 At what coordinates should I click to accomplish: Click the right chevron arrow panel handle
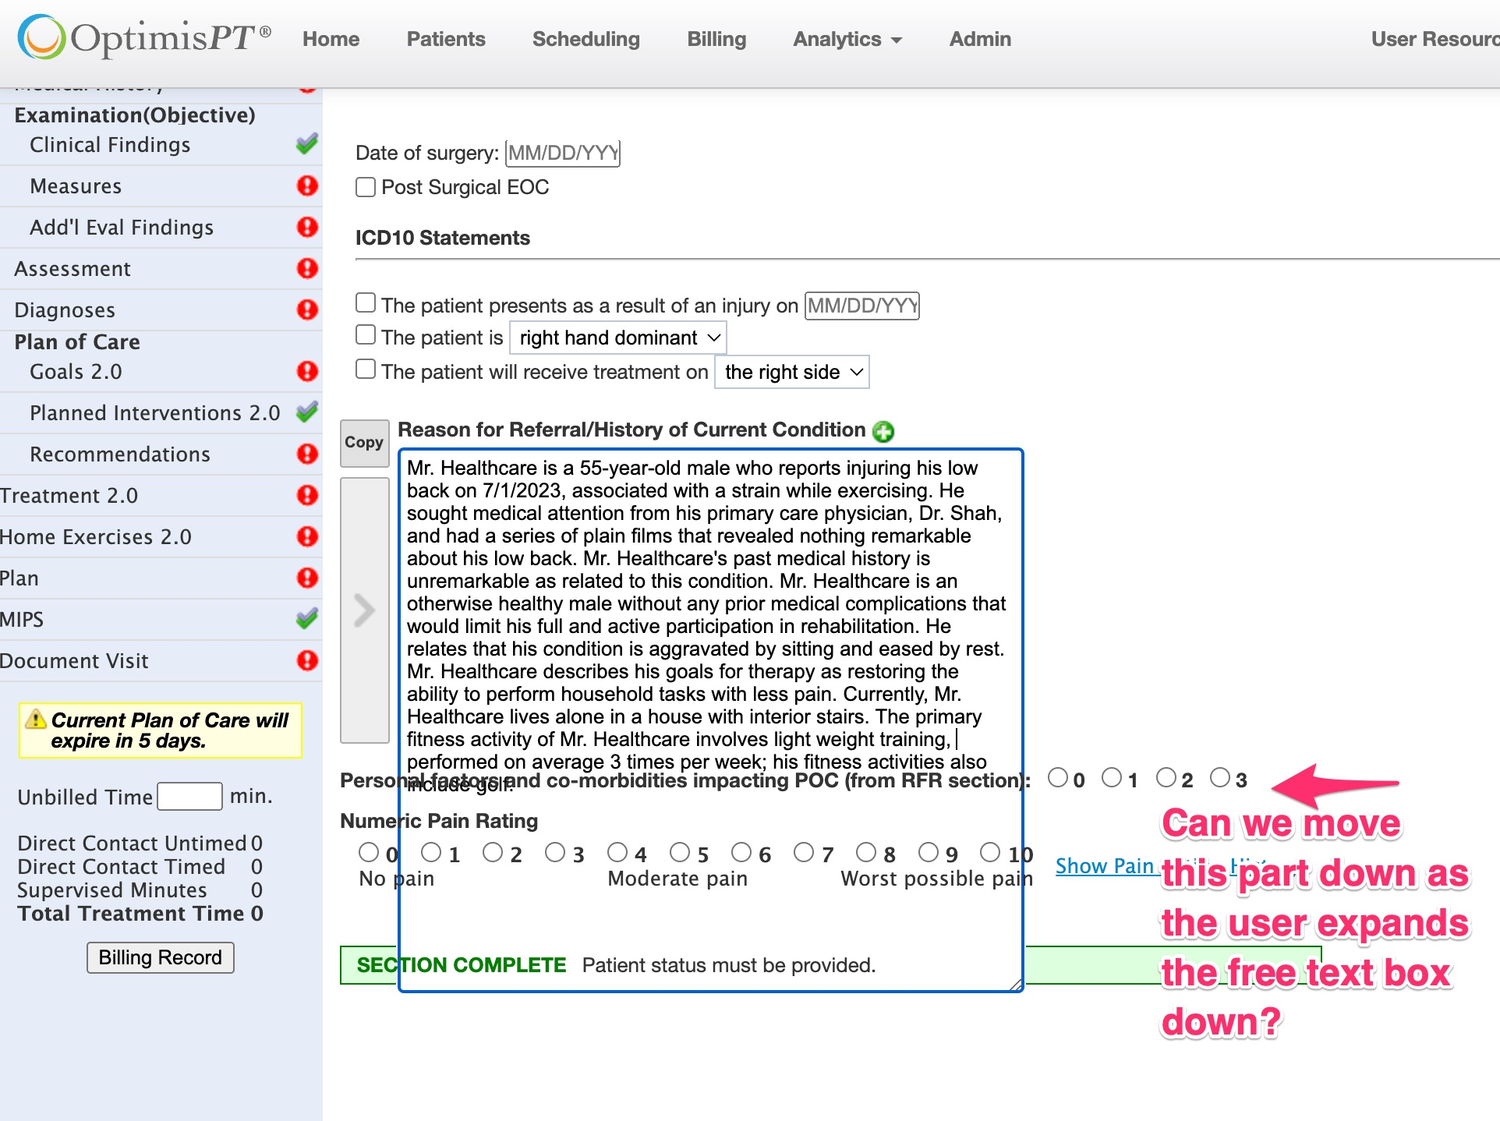coord(364,610)
